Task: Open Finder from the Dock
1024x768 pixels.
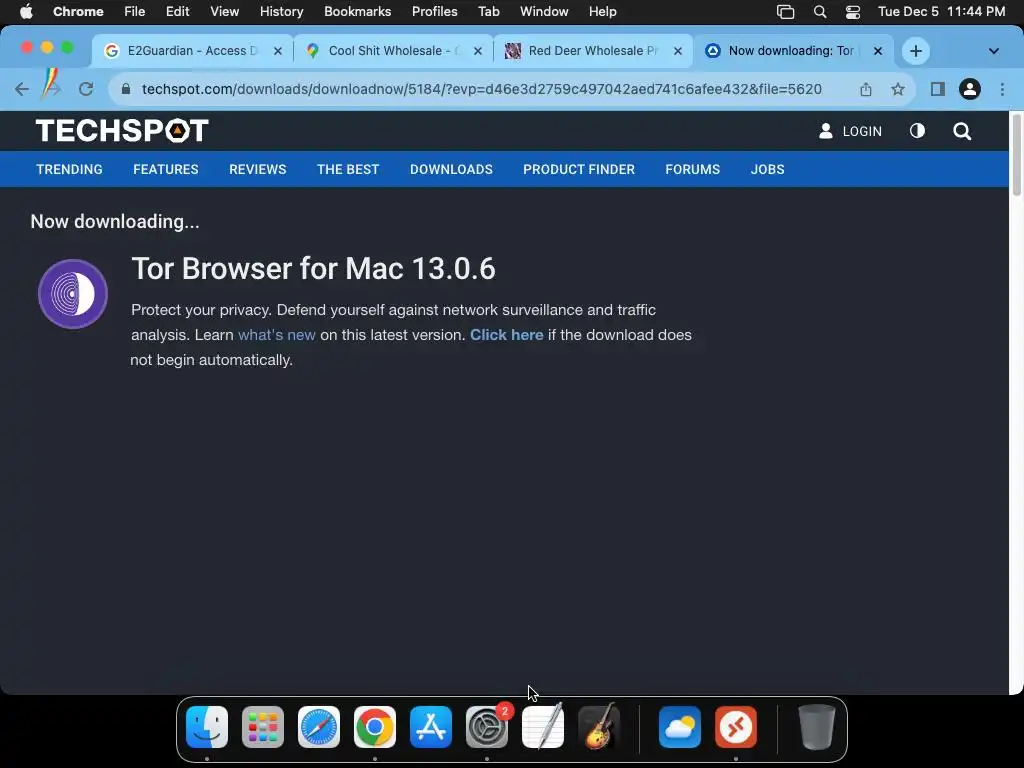Action: [207, 727]
